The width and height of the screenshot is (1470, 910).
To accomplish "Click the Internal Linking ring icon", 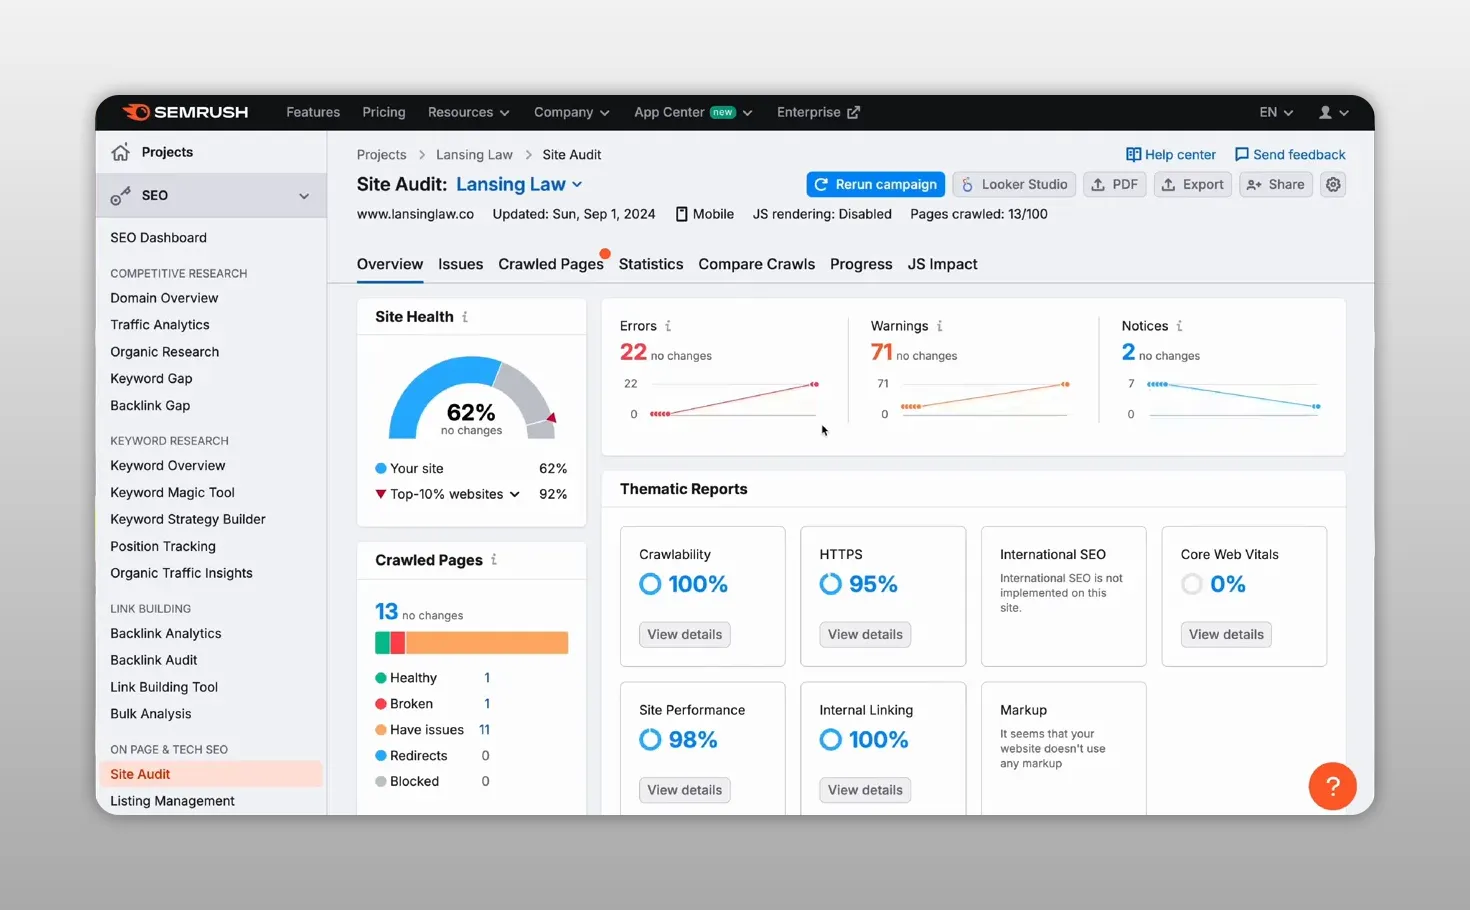I will tap(830, 740).
